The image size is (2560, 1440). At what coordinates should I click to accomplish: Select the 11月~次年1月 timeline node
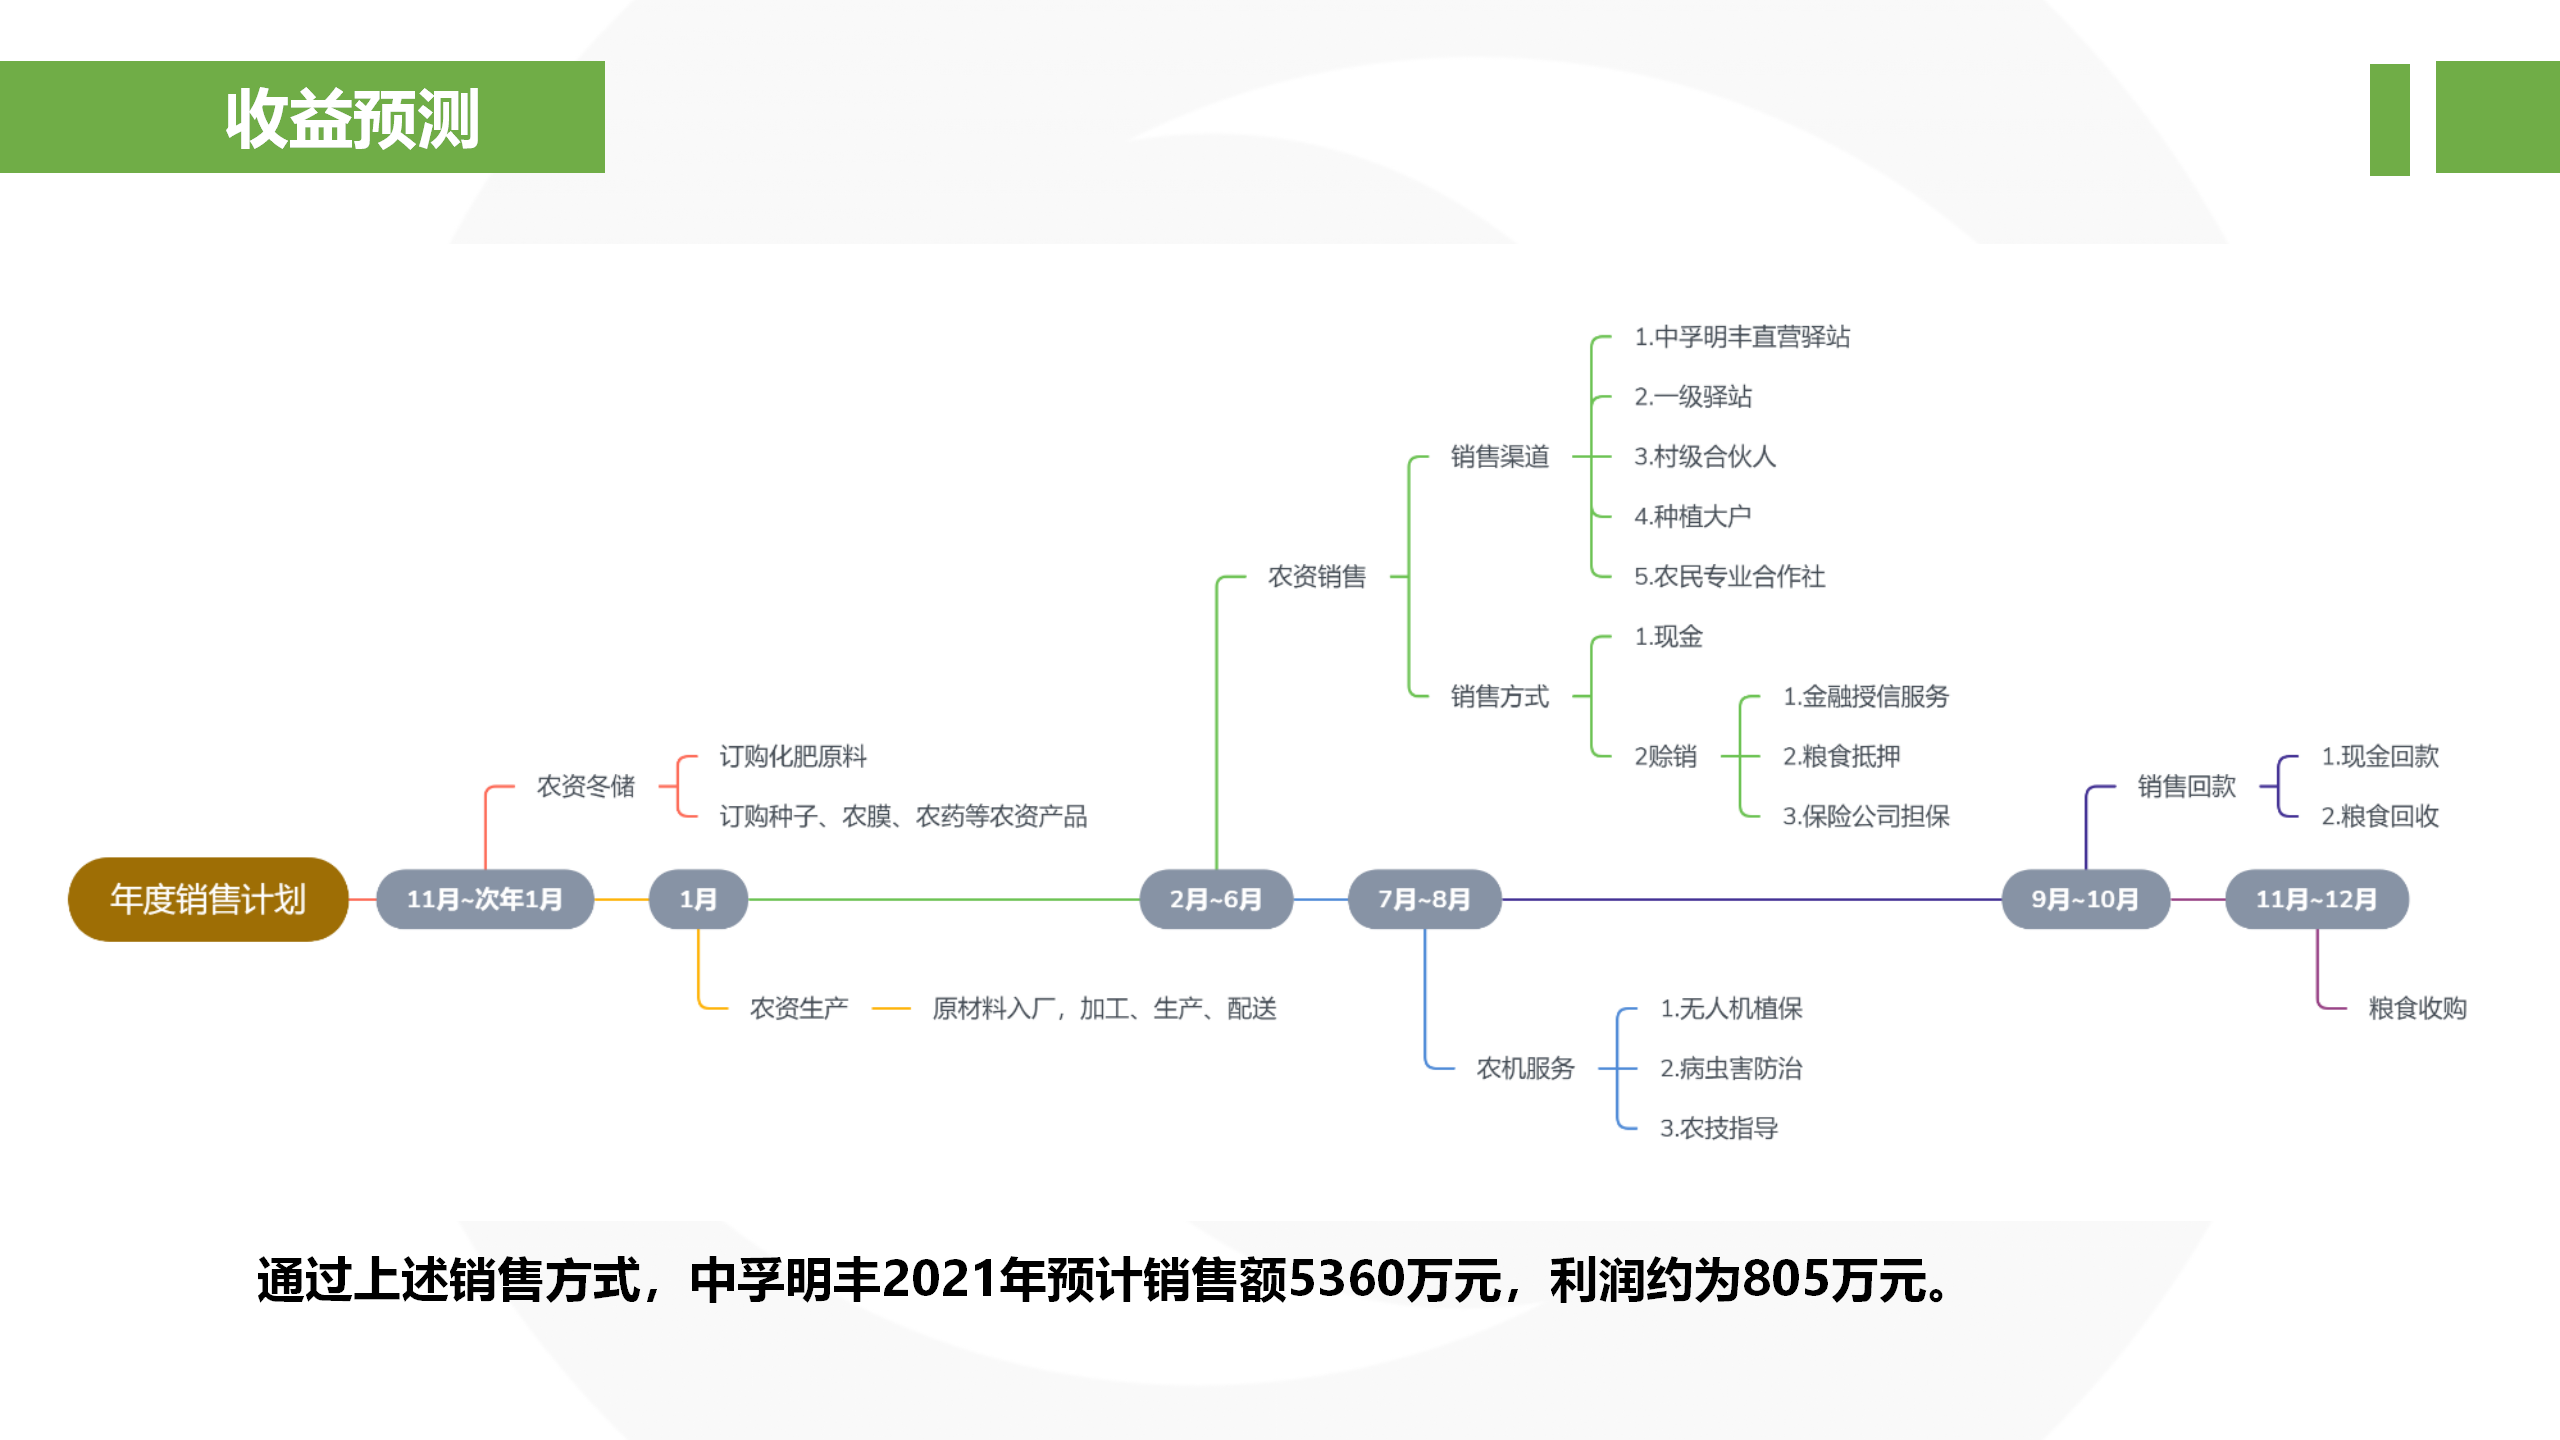click(485, 899)
